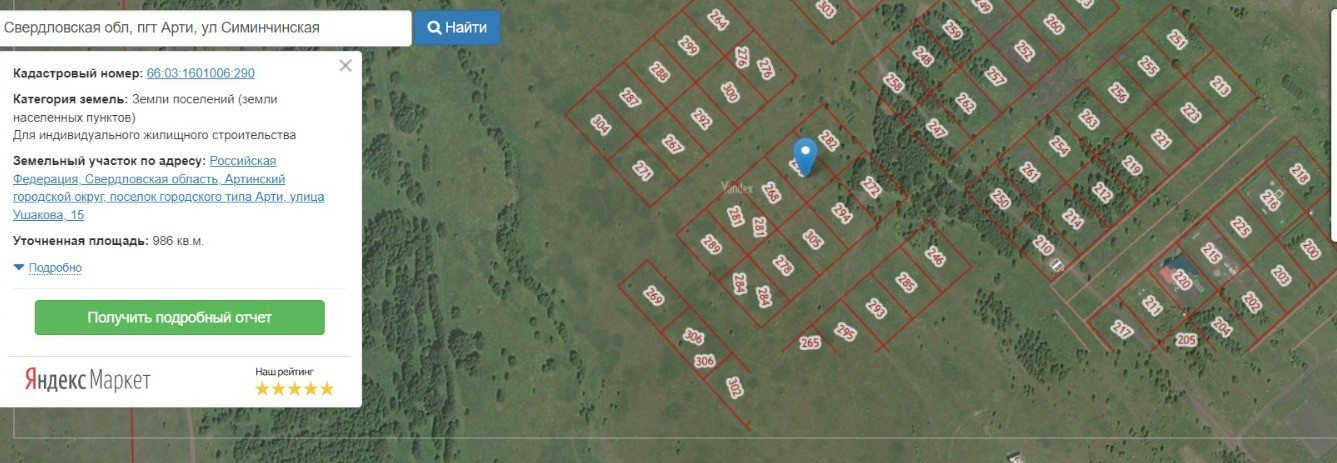Open cadastral number 66:03:1601006:290 link
The width and height of the screenshot is (1337, 463).
[200, 74]
